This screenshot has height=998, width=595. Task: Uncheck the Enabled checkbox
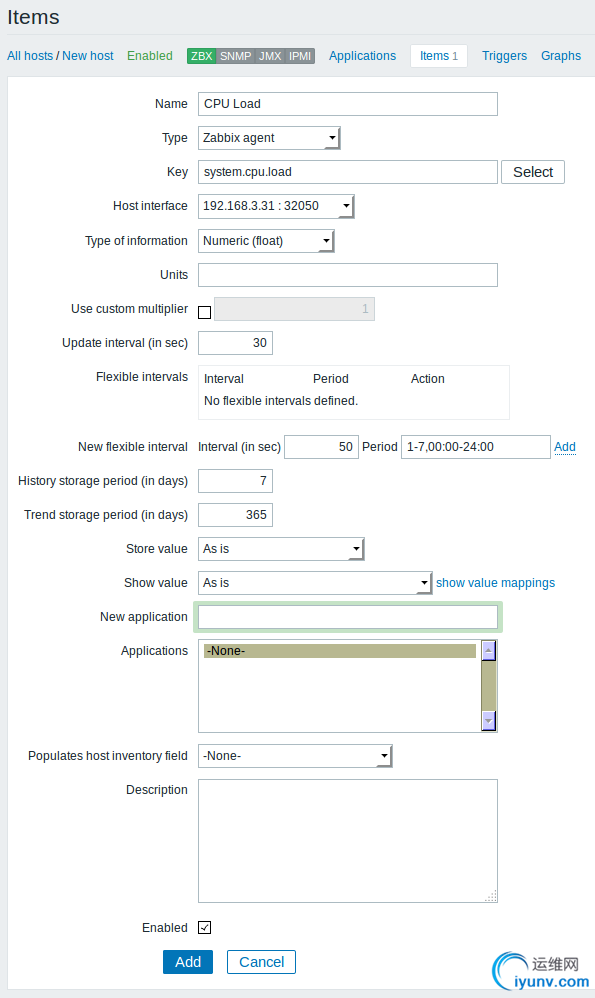coord(204,927)
